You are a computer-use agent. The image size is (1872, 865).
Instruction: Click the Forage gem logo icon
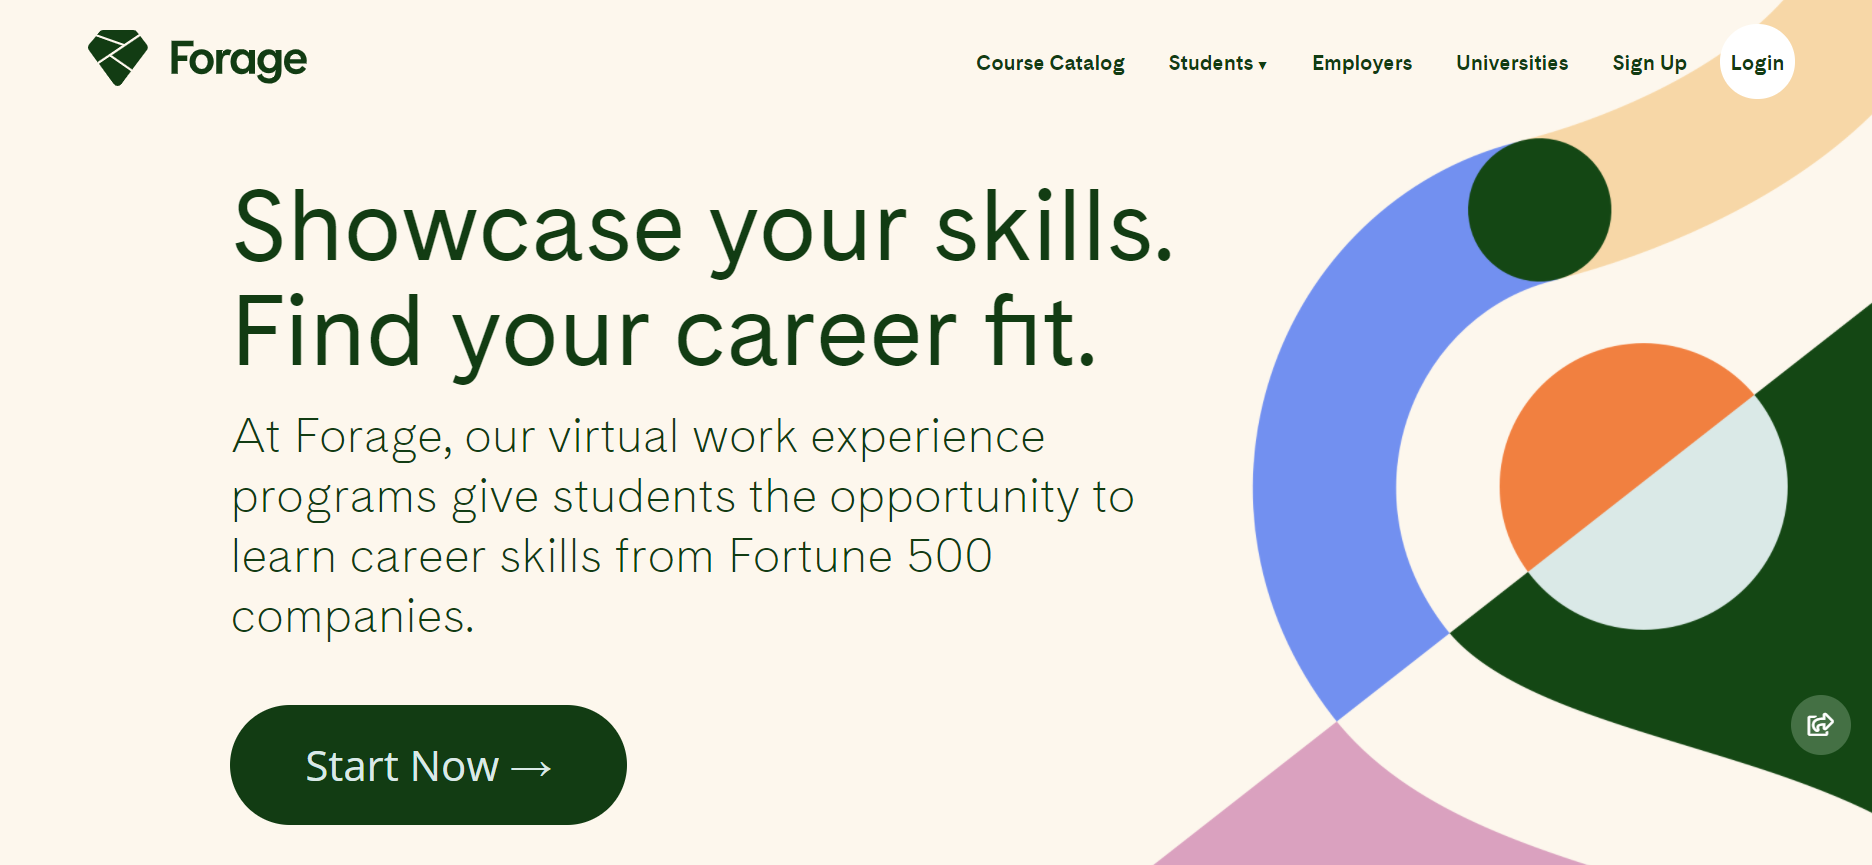(x=118, y=57)
